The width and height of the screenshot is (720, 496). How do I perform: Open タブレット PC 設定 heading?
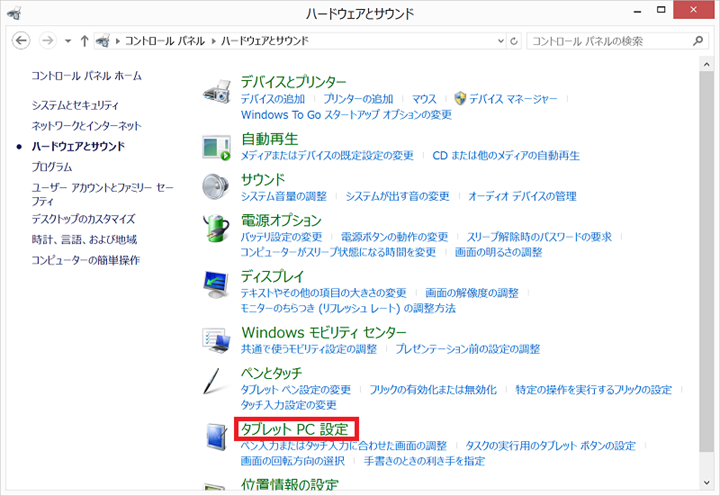295,429
